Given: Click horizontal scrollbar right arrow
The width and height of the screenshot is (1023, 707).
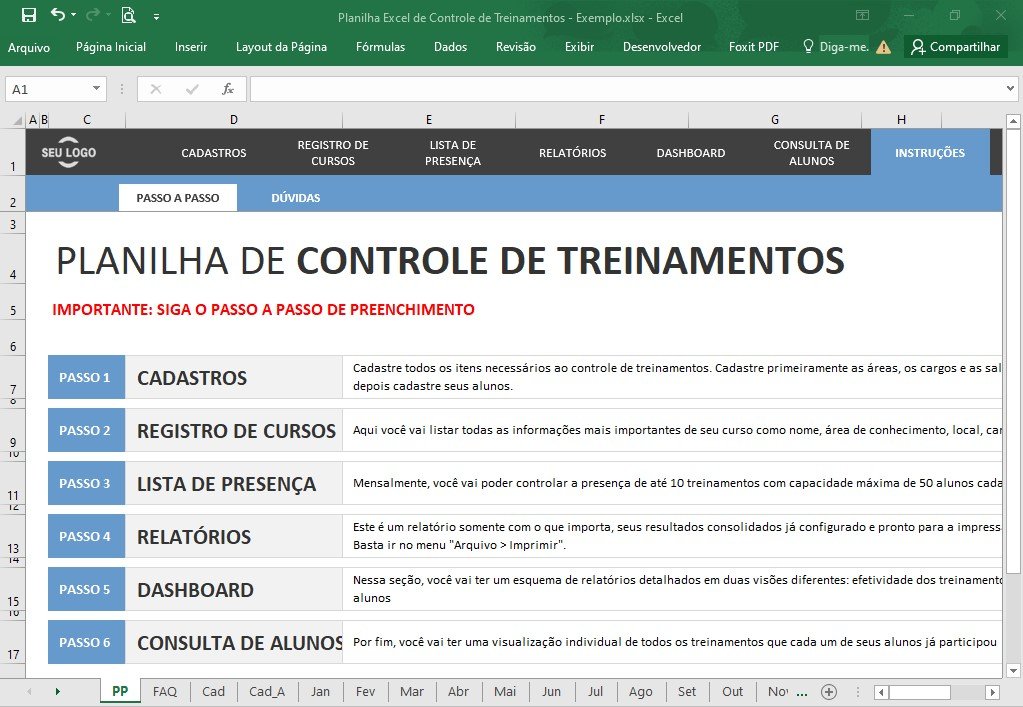Looking at the screenshot, I should pos(992,692).
